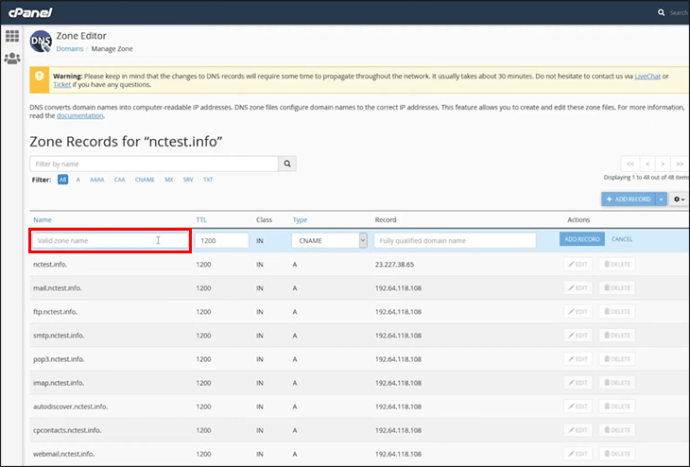Filter records by A type
The image size is (690, 467).
(78, 180)
